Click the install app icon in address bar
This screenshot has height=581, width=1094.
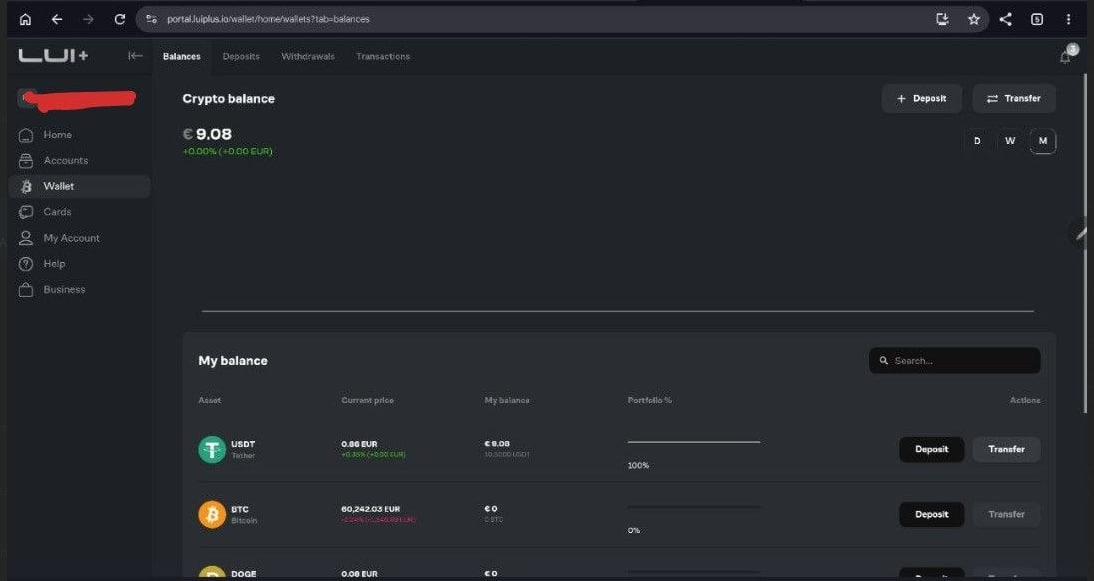(x=942, y=20)
